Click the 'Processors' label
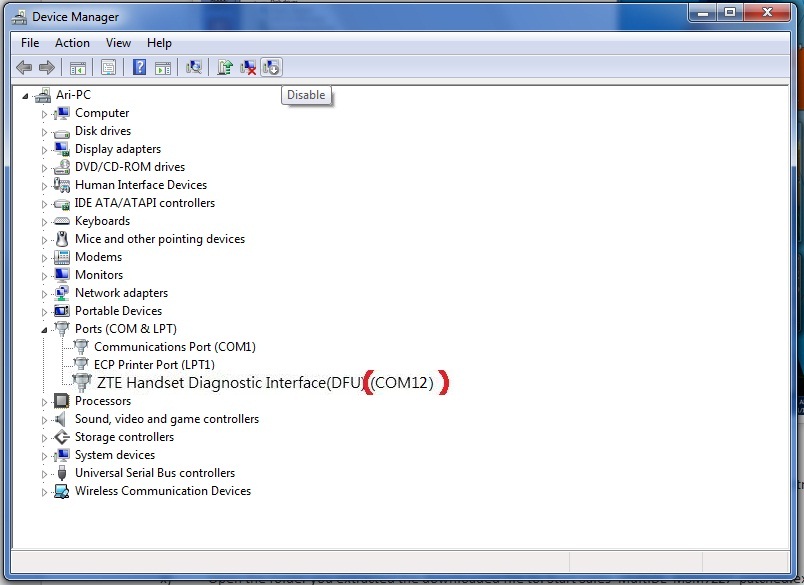Screen dimensions: 804x585 click(103, 401)
